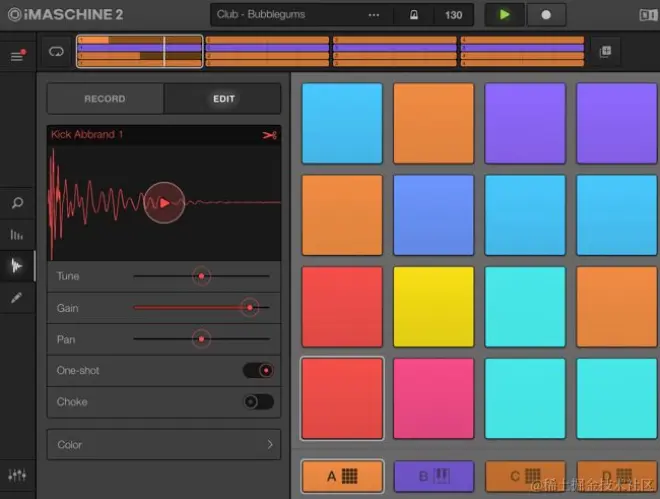Open the search browser magnifier icon

(17, 203)
